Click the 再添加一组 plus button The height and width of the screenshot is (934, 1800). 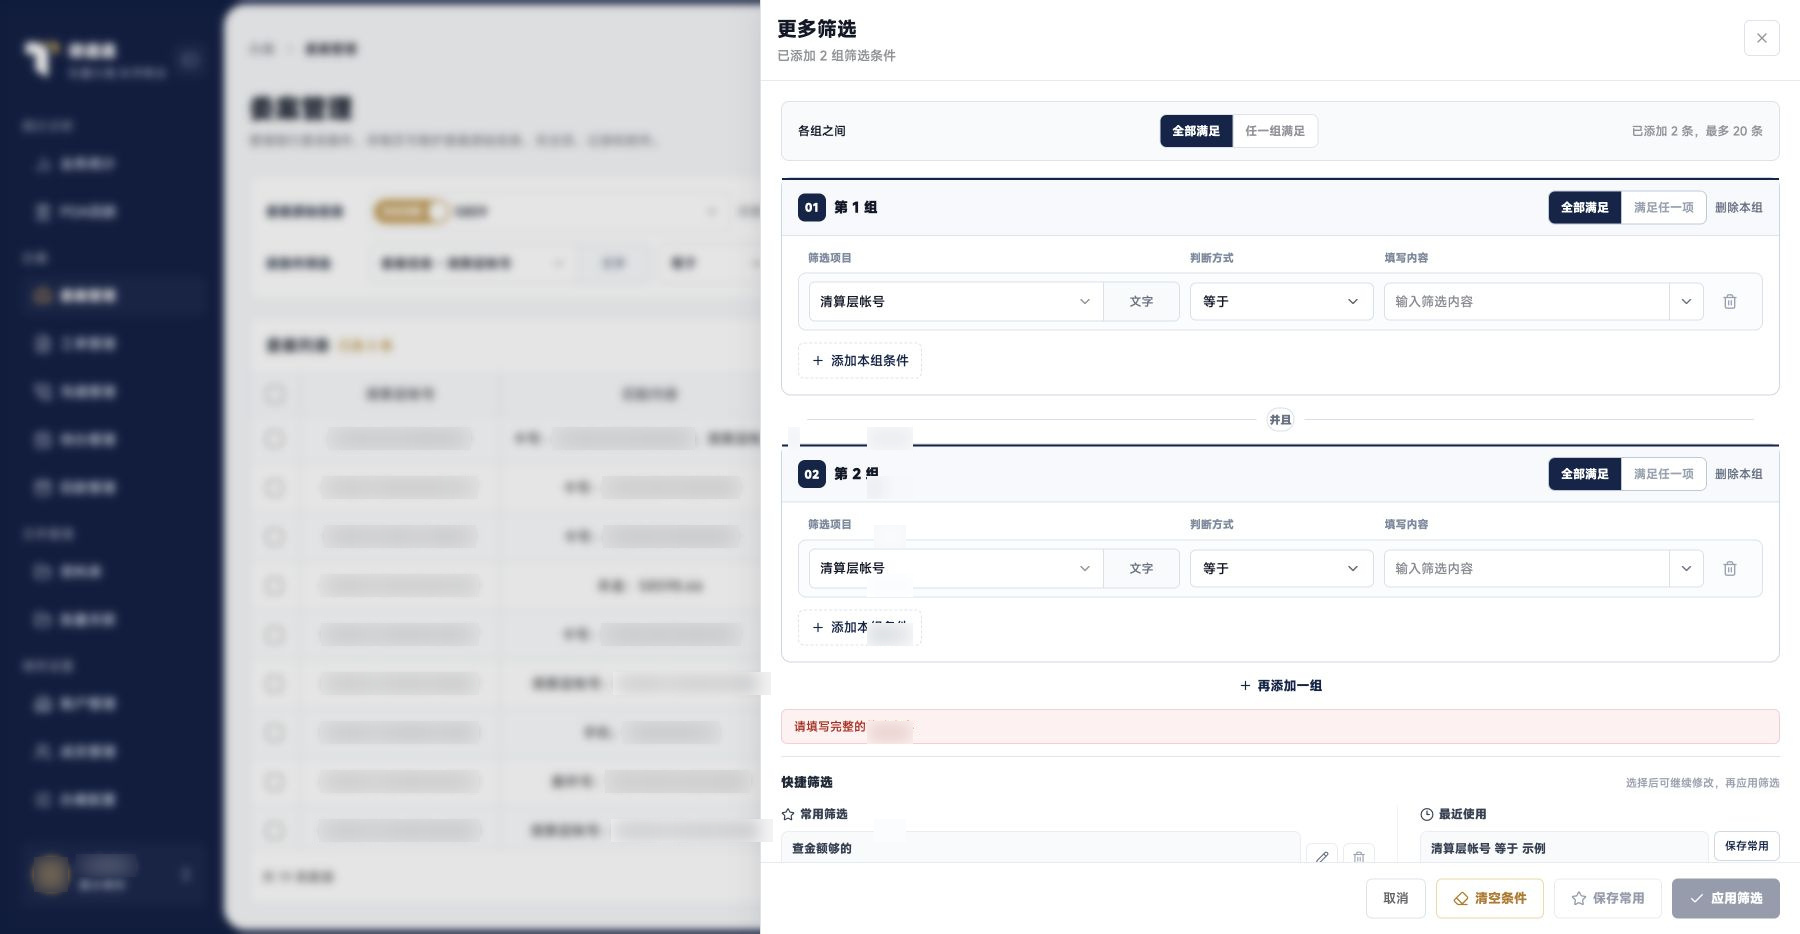pos(1280,685)
